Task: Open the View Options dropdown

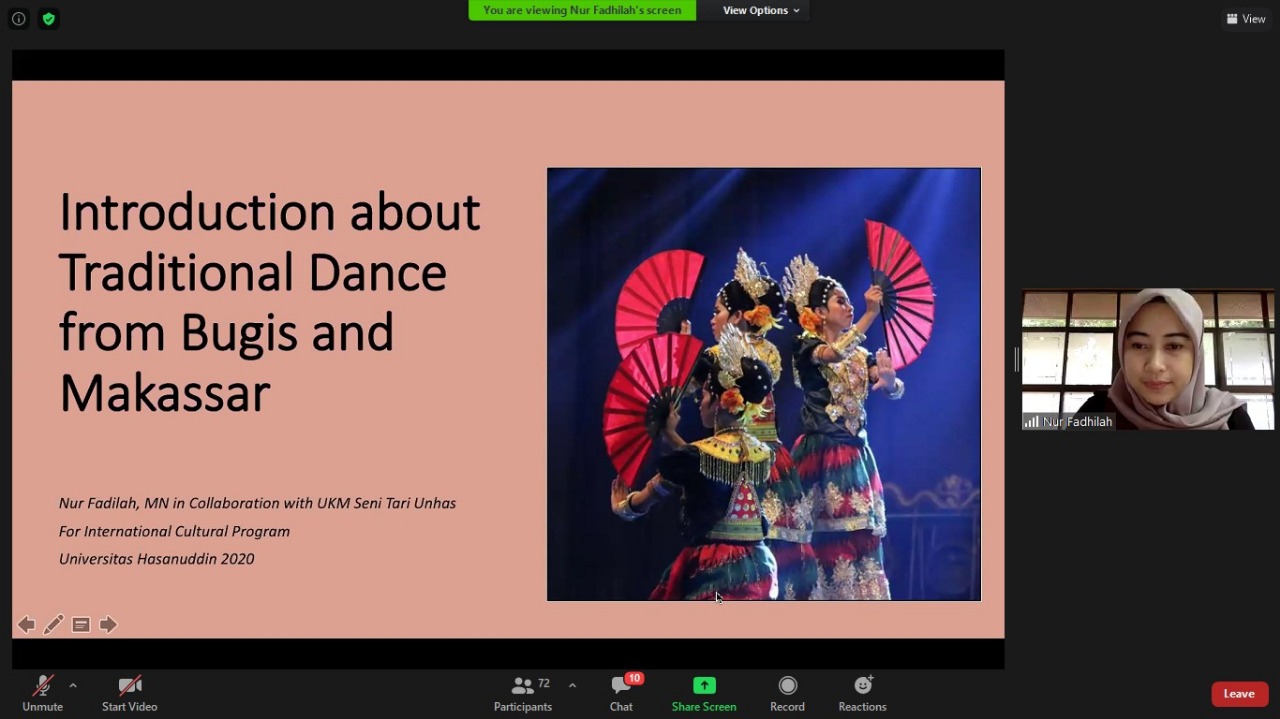Action: pyautogui.click(x=761, y=10)
